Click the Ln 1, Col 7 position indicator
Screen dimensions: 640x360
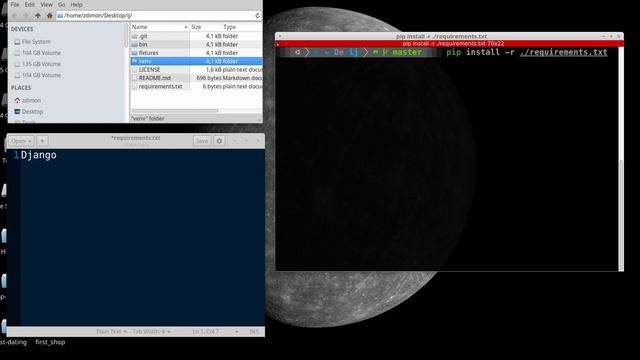coord(206,331)
